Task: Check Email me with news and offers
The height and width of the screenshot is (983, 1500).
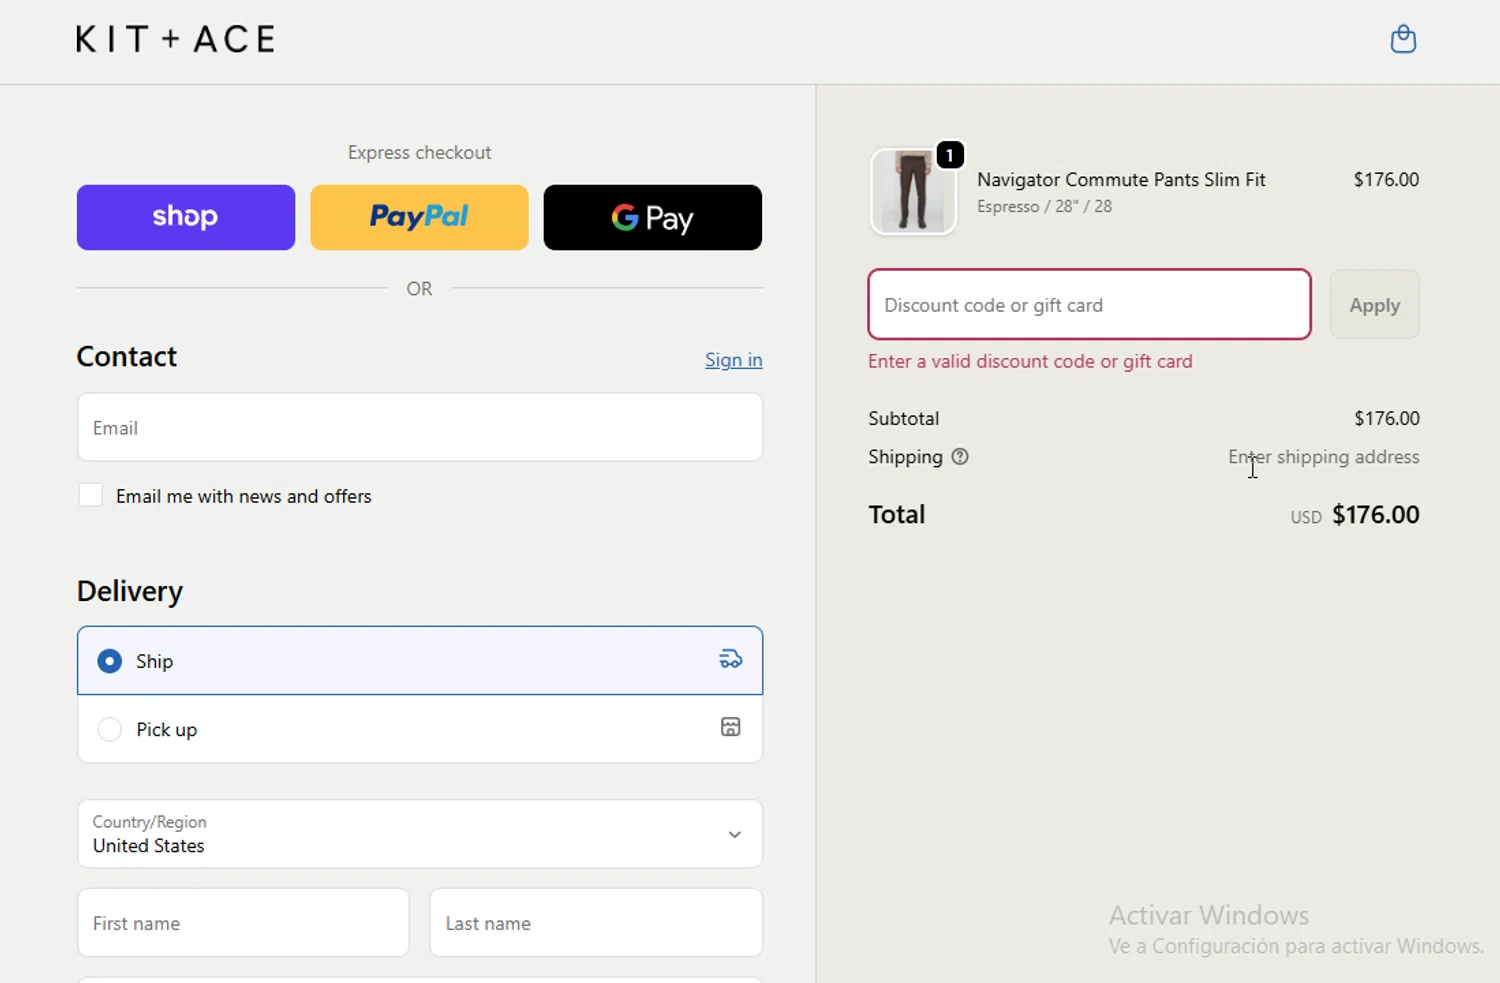Action: tap(91, 495)
